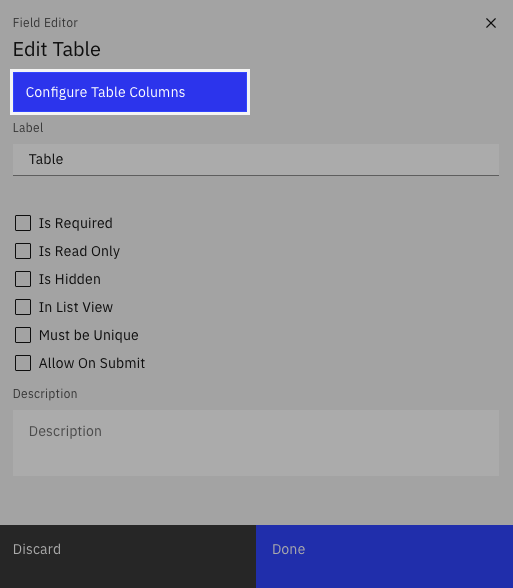Toggle the In List View checkbox
The height and width of the screenshot is (588, 513).
click(x=23, y=307)
